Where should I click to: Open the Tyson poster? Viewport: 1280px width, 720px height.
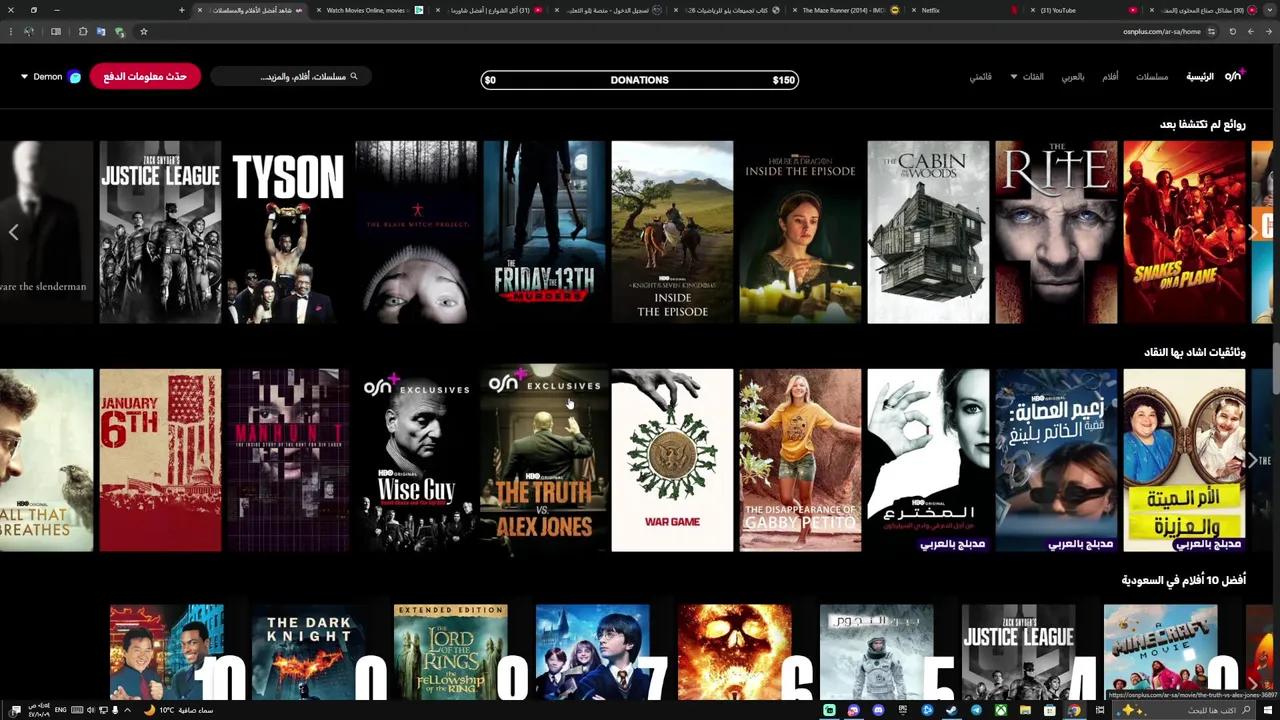tap(288, 232)
